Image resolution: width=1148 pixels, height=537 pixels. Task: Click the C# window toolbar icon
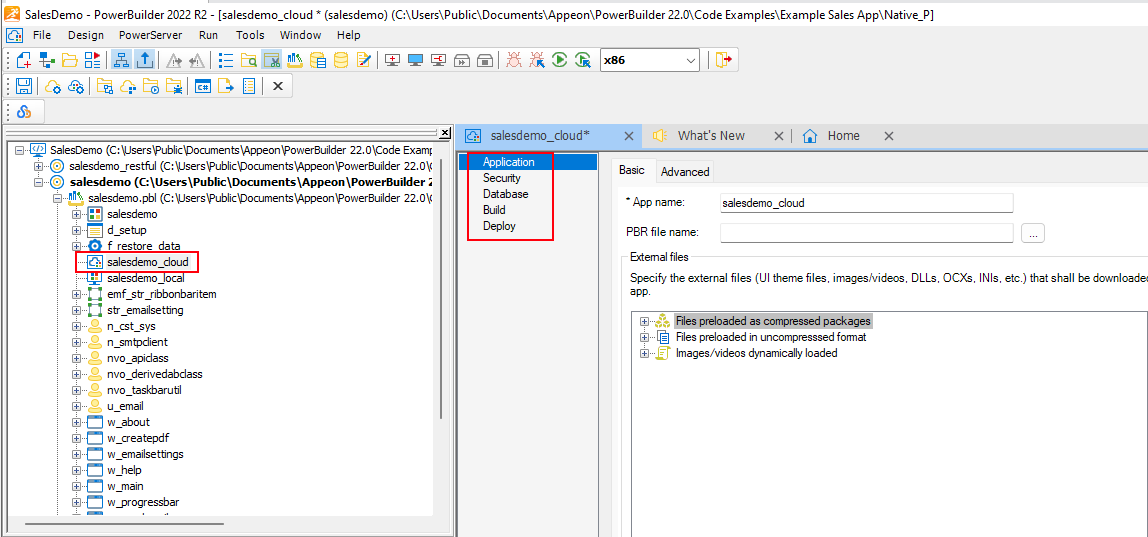point(202,86)
